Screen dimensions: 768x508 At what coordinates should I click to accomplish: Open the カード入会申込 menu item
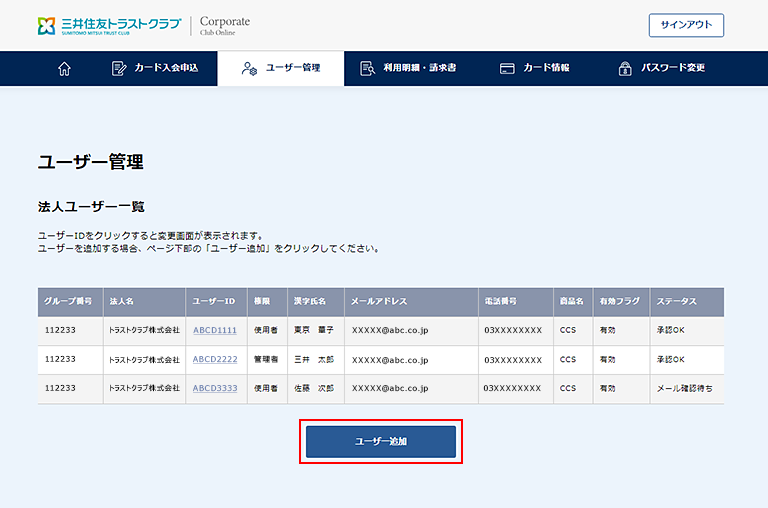[155, 69]
